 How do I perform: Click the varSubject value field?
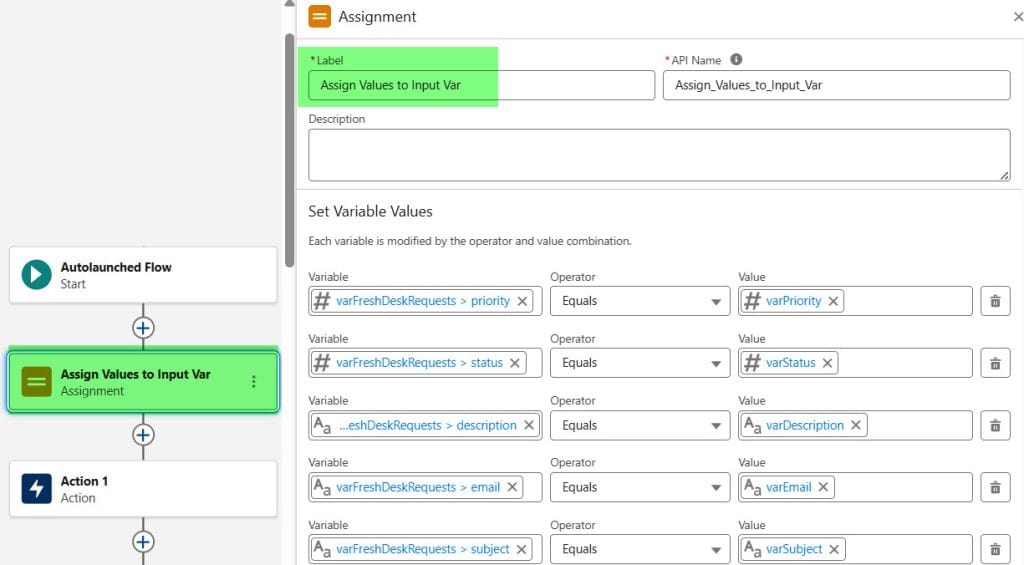[855, 549]
